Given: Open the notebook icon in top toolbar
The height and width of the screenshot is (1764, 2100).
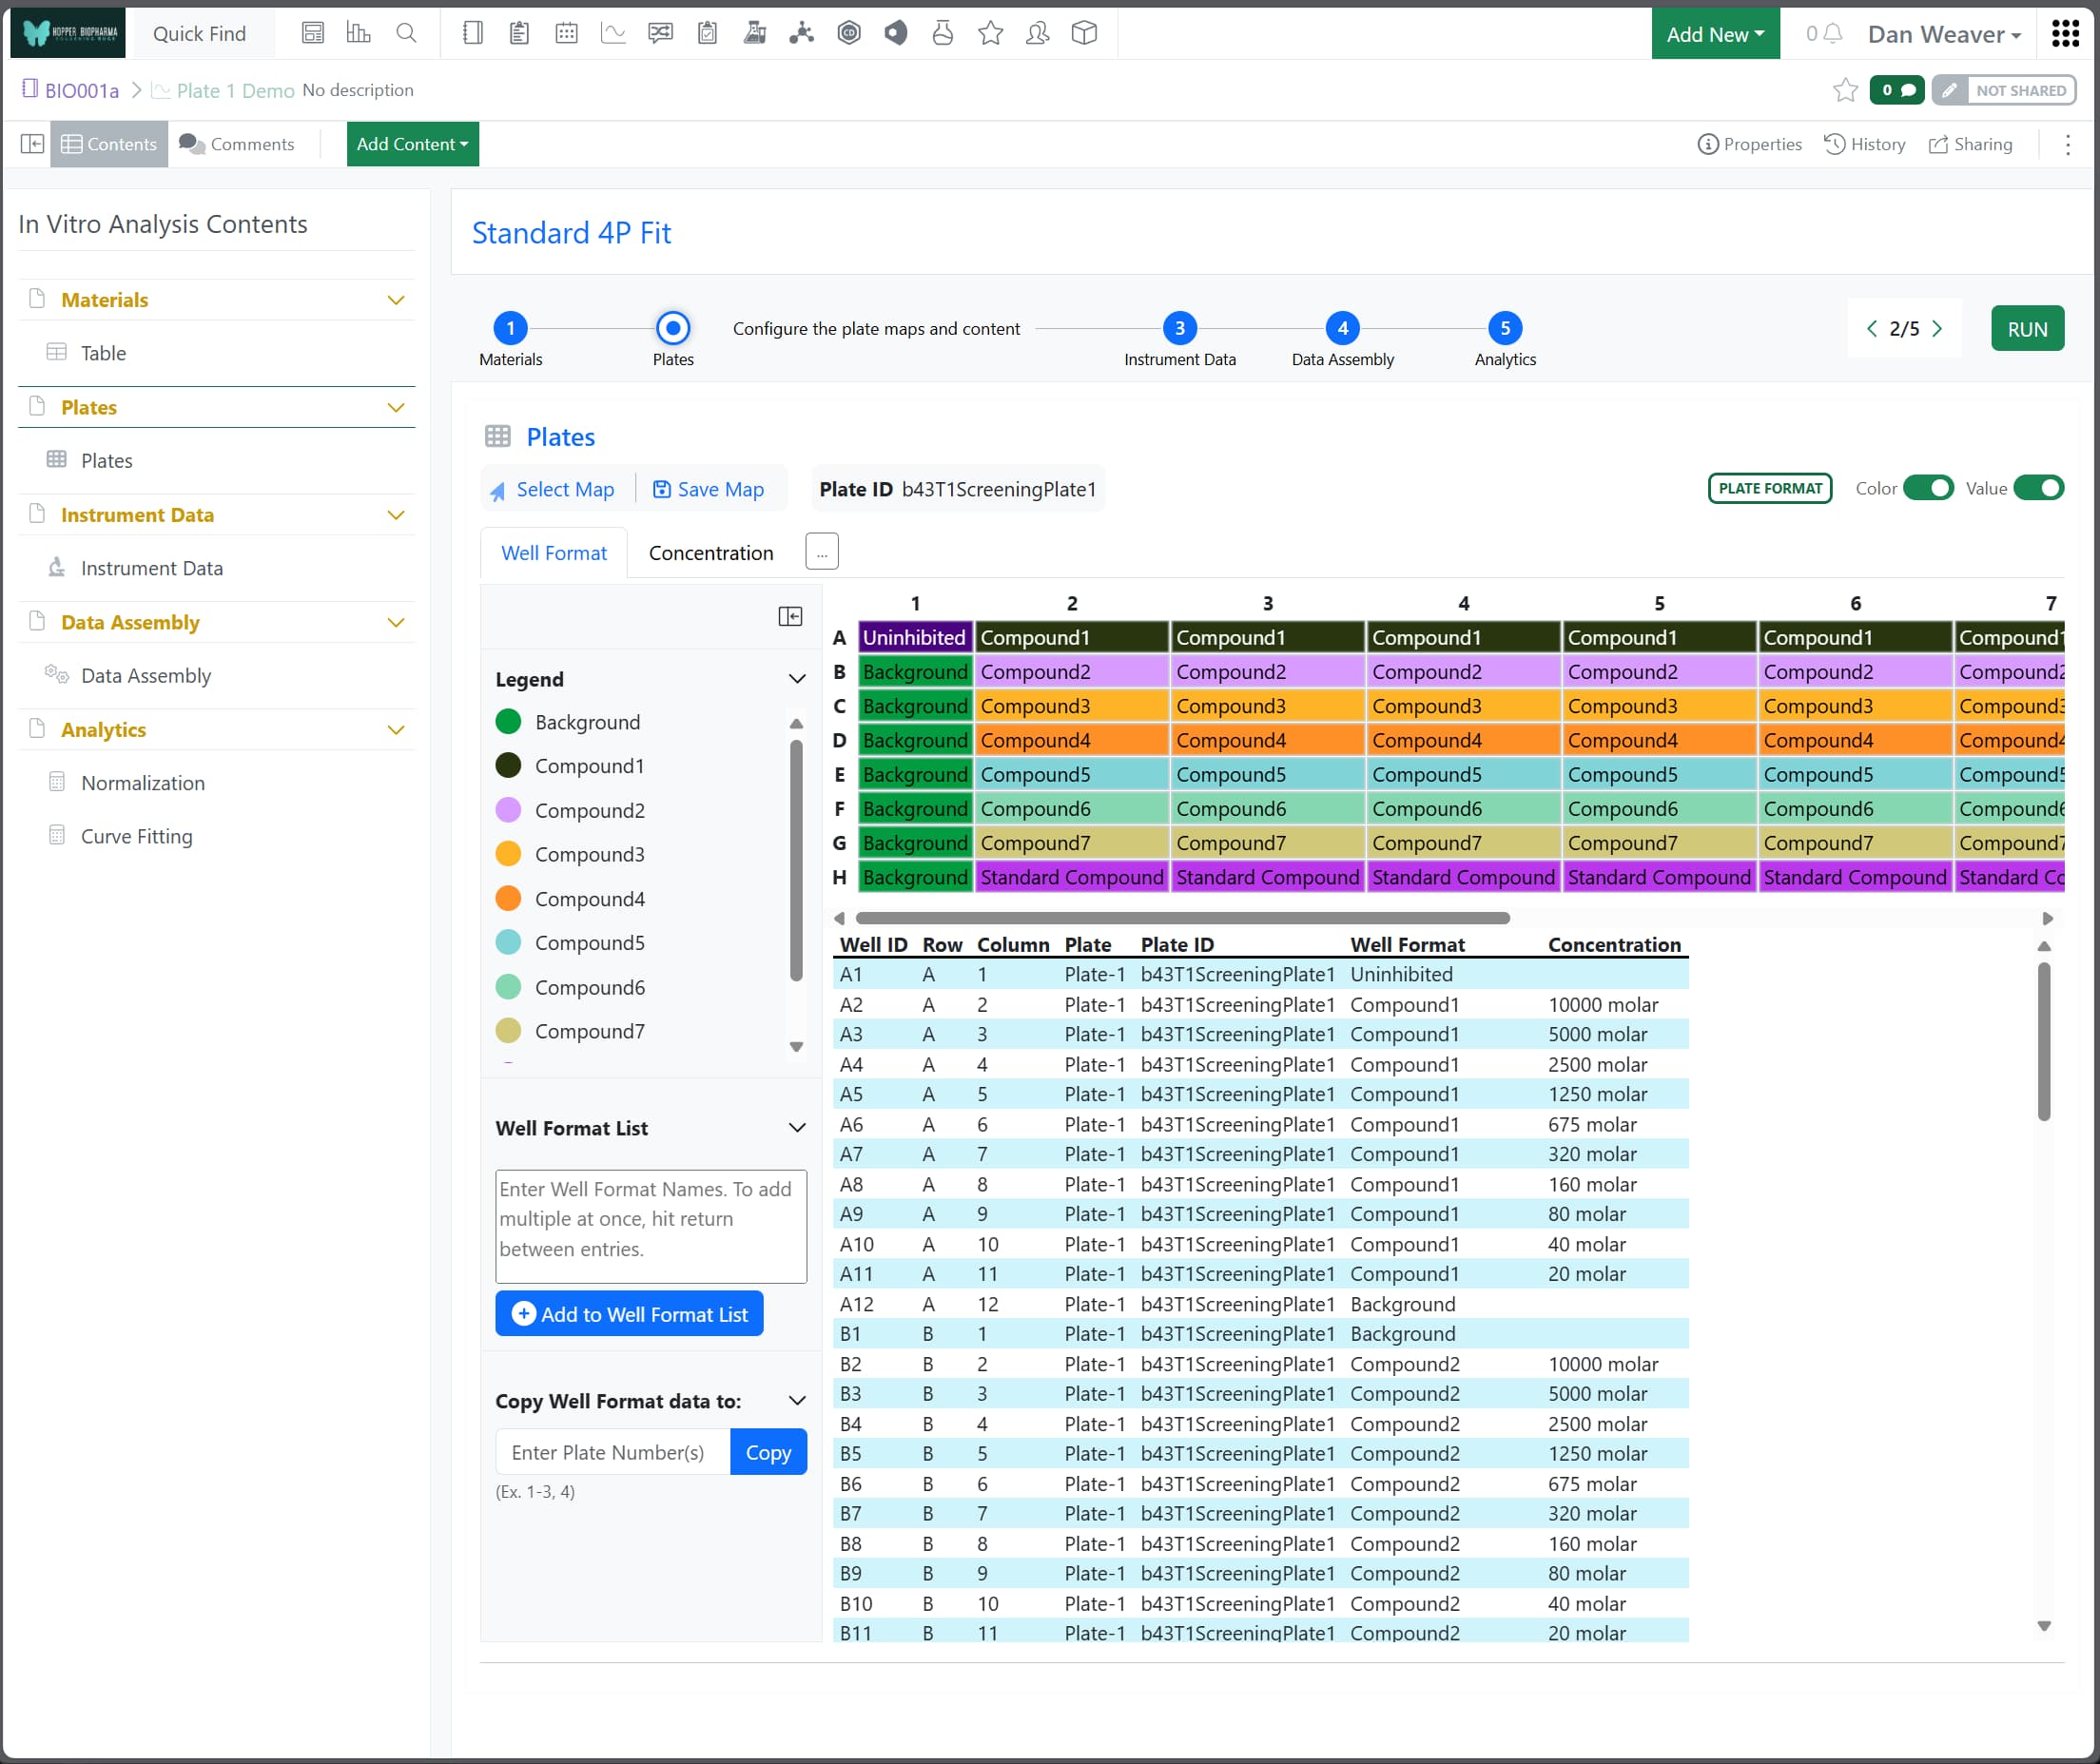Looking at the screenshot, I should pyautogui.click(x=473, y=33).
